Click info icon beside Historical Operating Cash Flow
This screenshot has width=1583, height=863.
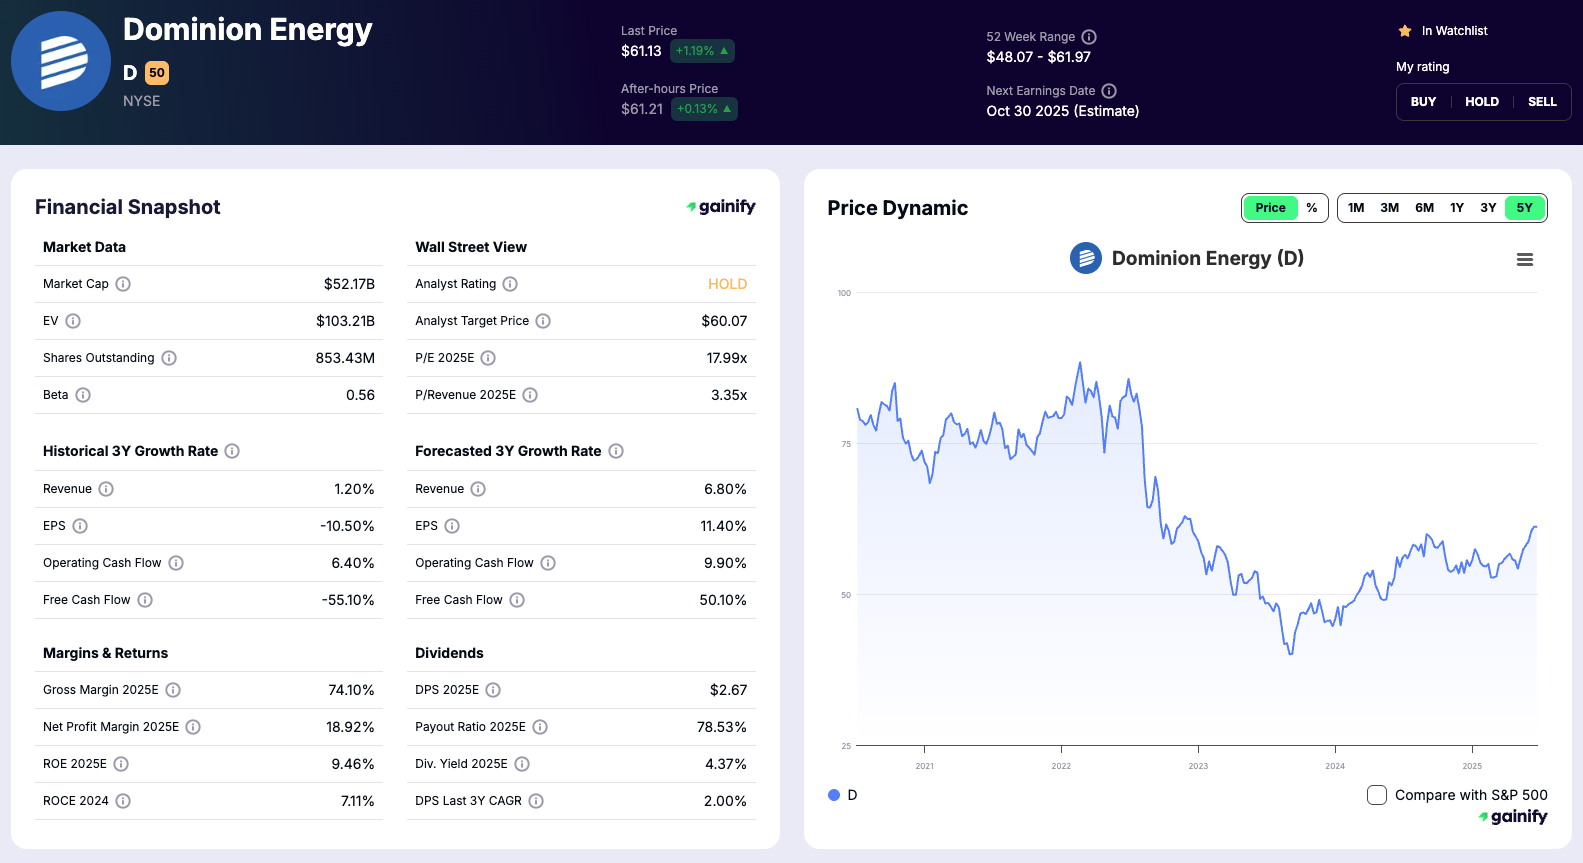tap(176, 563)
